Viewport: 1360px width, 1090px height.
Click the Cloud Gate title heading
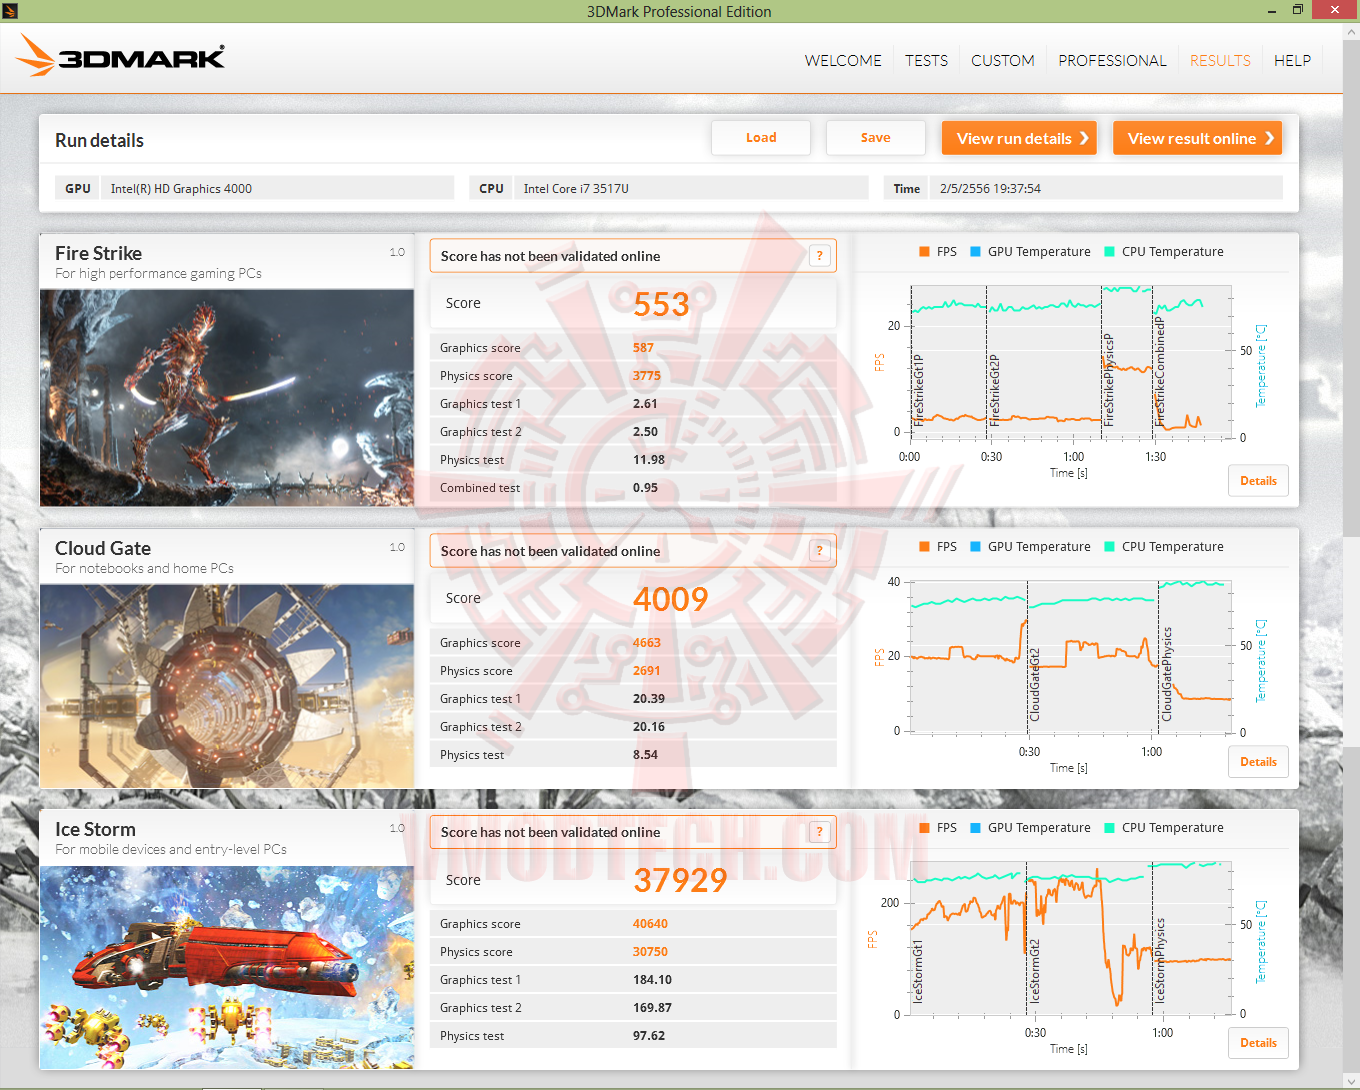click(103, 549)
